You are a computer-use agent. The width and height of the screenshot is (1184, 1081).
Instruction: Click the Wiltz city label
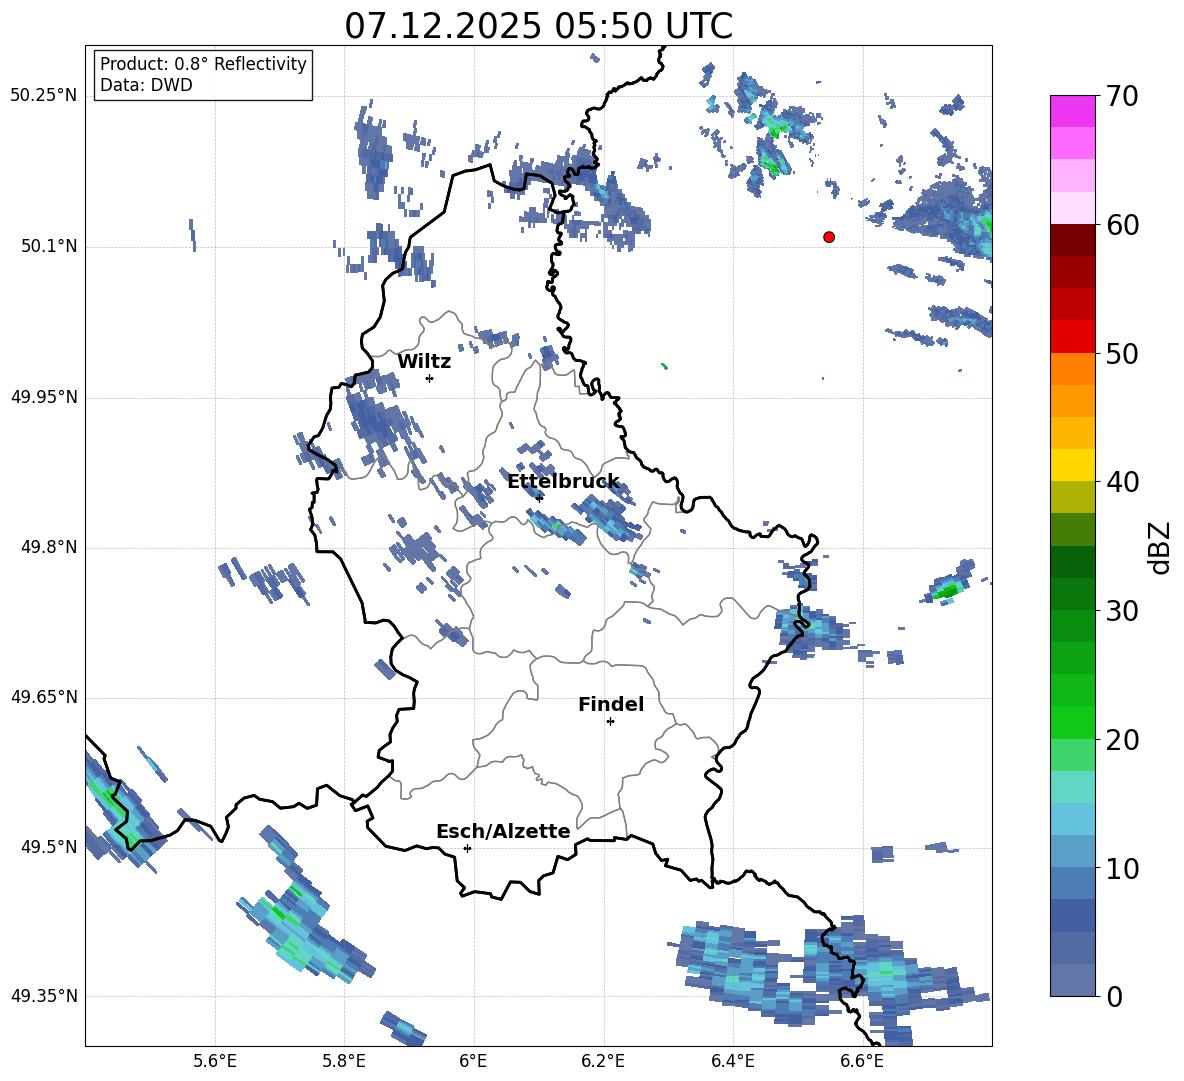pyautogui.click(x=424, y=362)
